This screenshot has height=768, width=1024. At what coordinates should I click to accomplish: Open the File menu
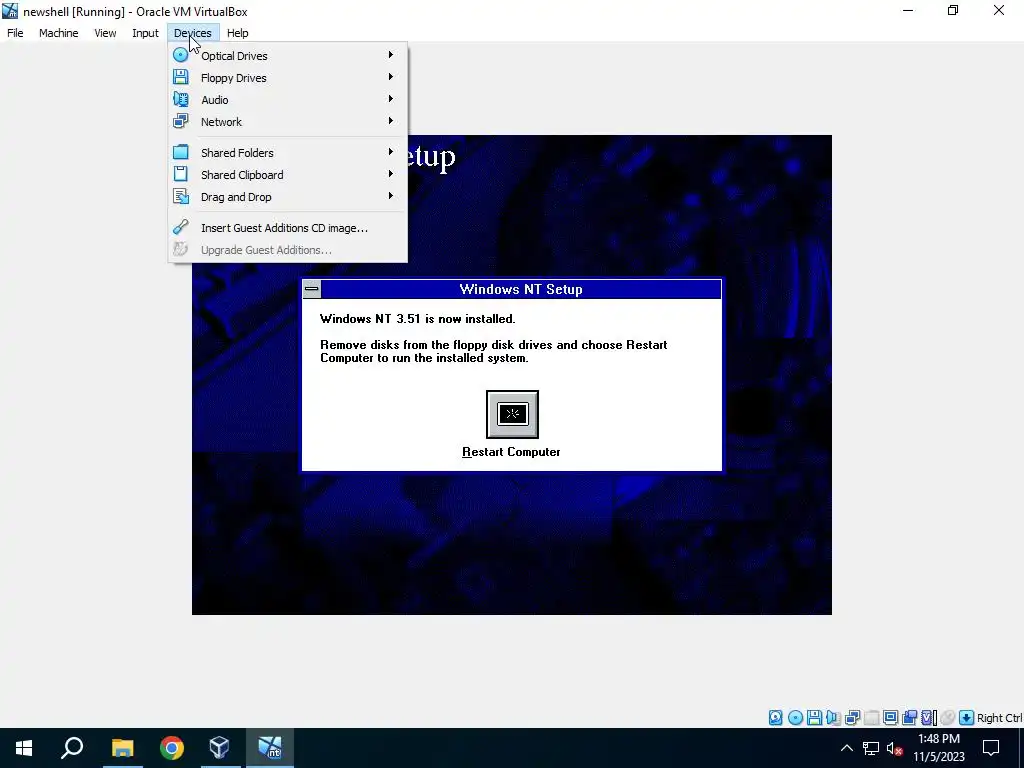pyautogui.click(x=15, y=33)
